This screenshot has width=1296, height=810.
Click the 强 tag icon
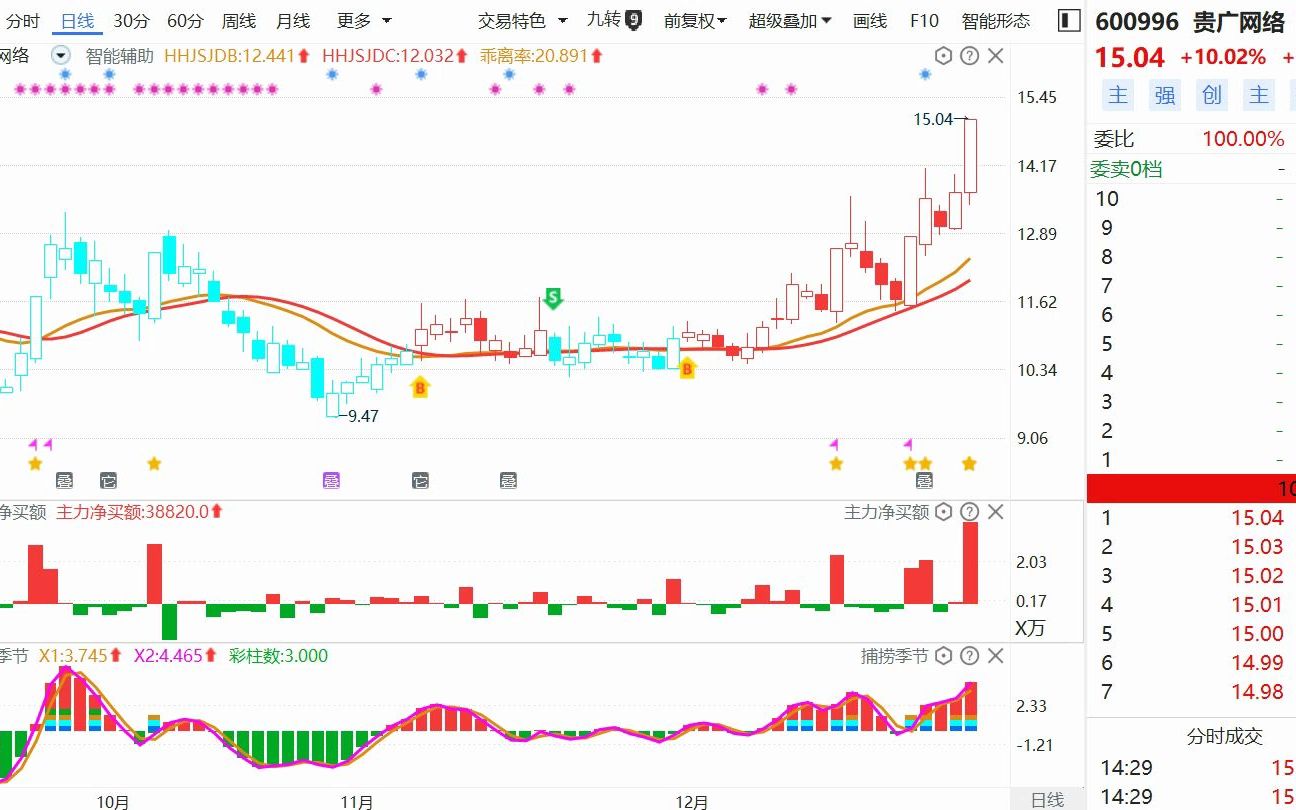click(x=1165, y=95)
